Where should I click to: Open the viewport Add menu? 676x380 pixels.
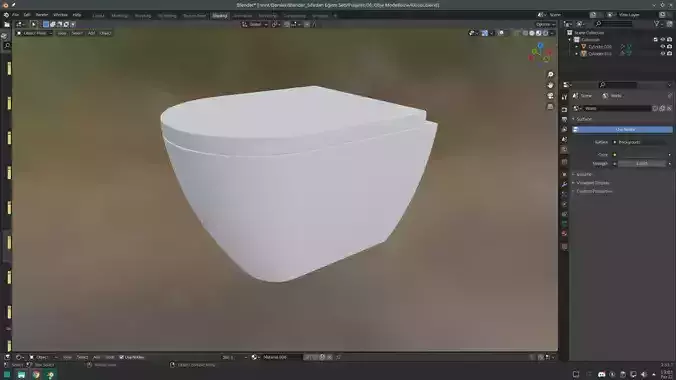[x=91, y=33]
